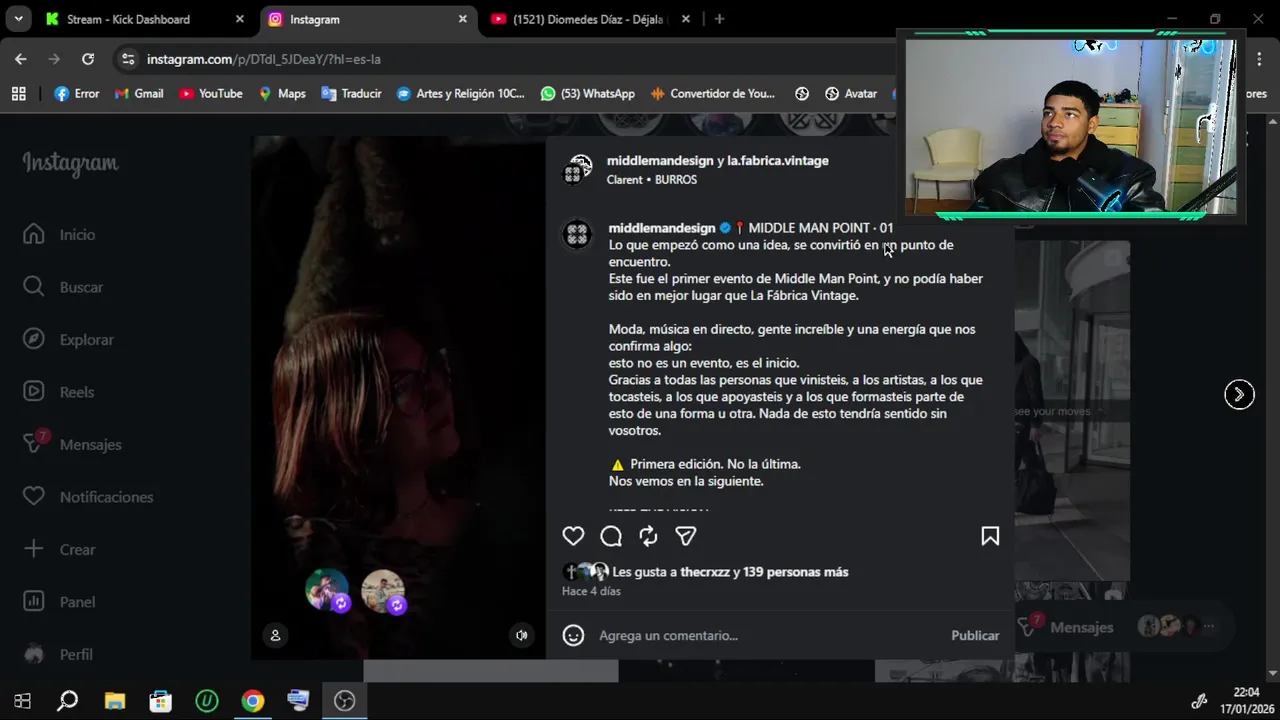Screen dimensions: 1280x720
Task: Open the (53) WhatsApp bookmark
Action: tap(588, 94)
